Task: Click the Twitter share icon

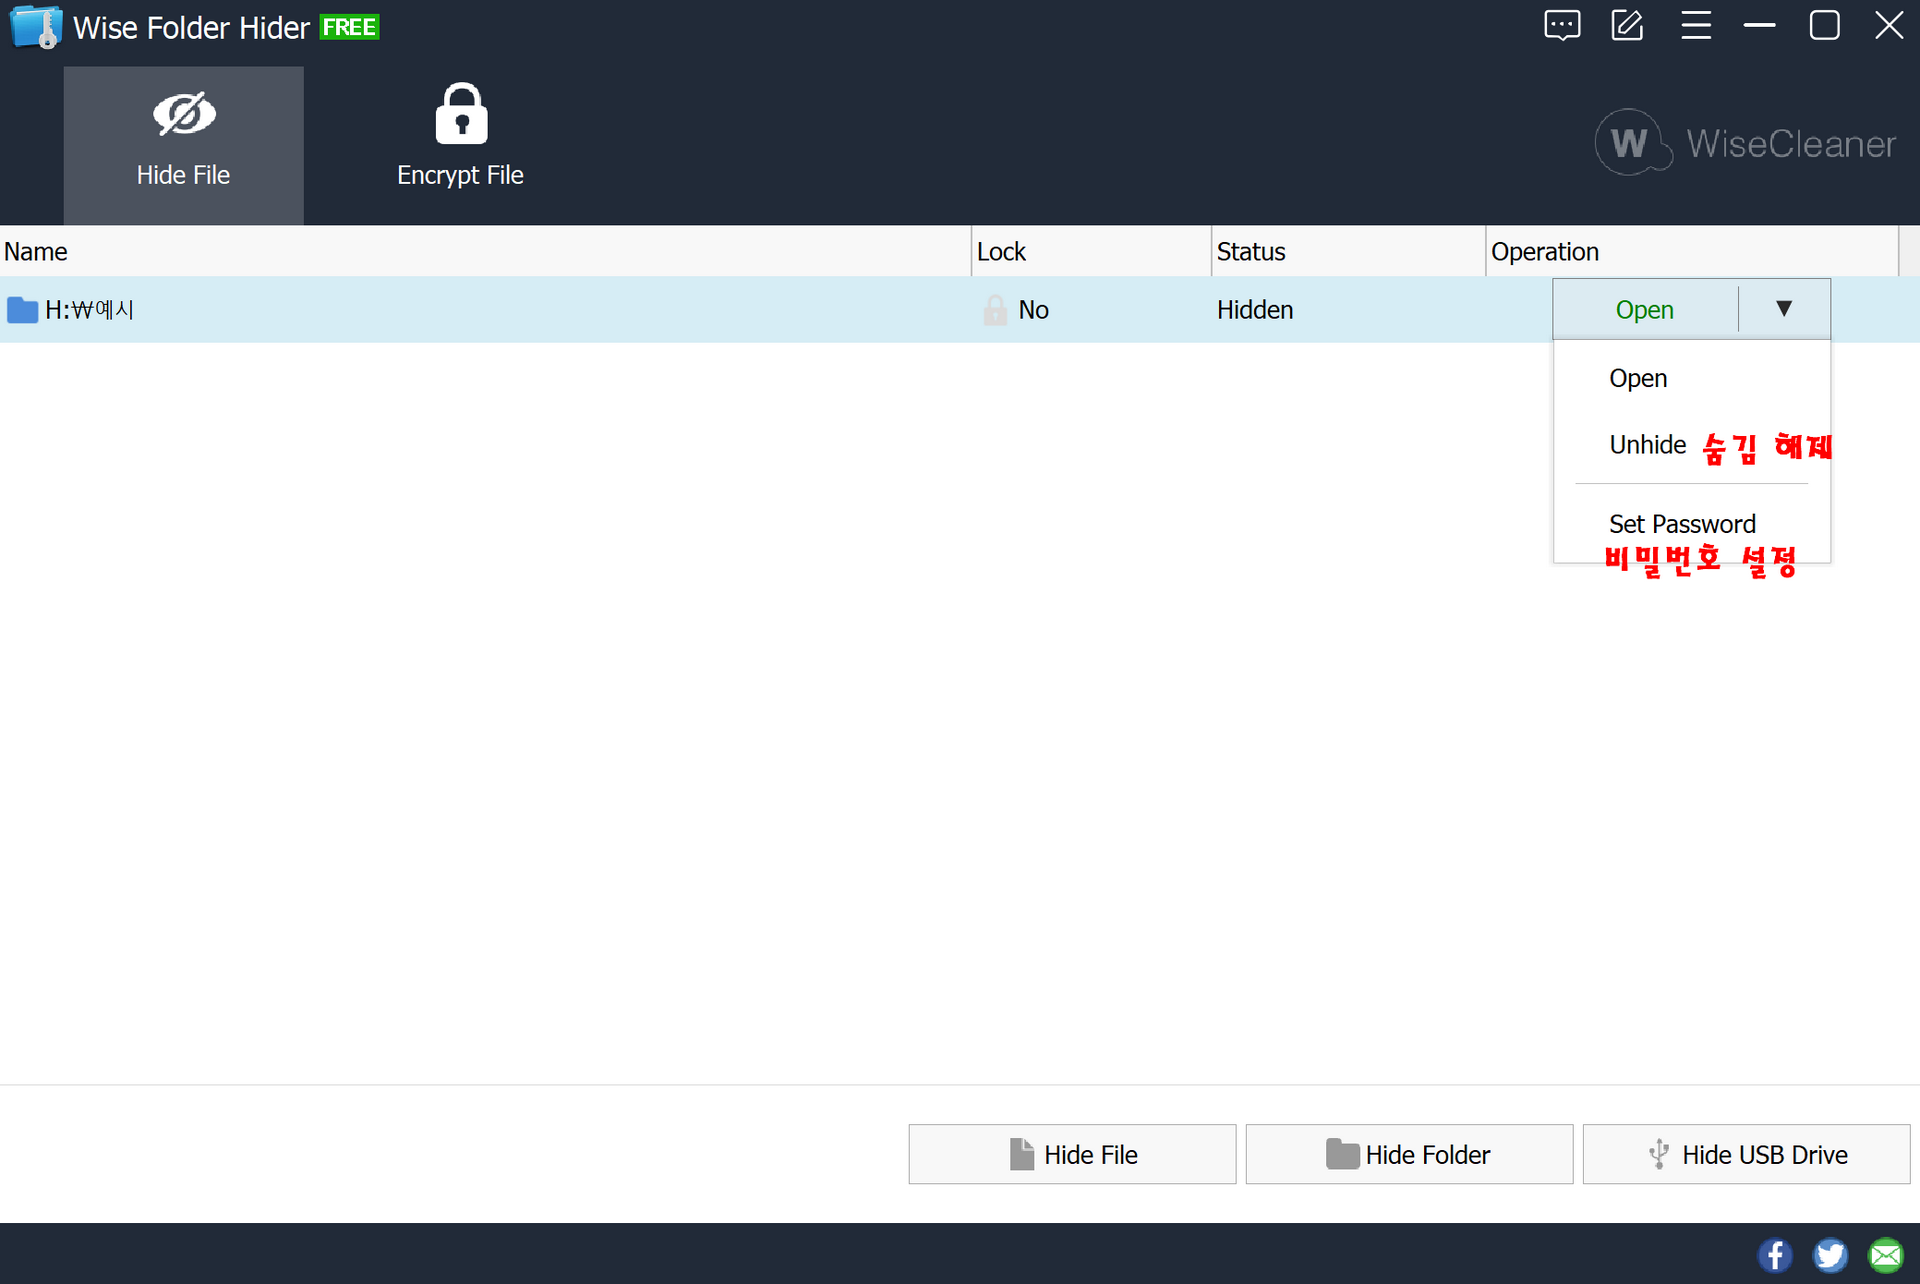Action: (1830, 1255)
